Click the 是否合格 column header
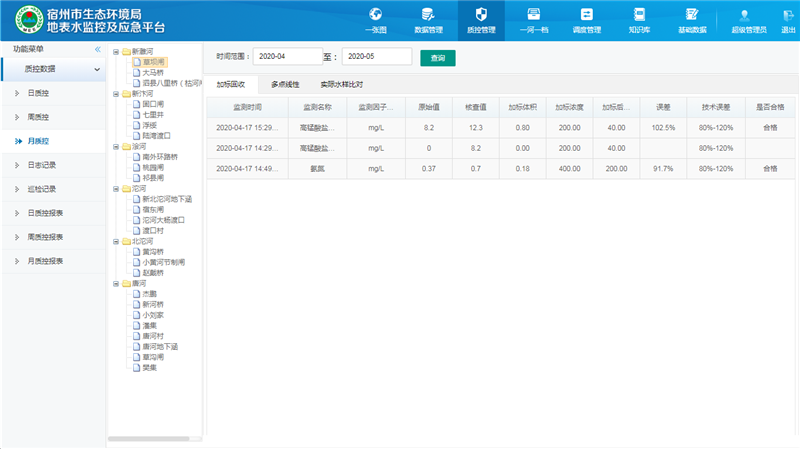The width and height of the screenshot is (800, 449). (770, 107)
